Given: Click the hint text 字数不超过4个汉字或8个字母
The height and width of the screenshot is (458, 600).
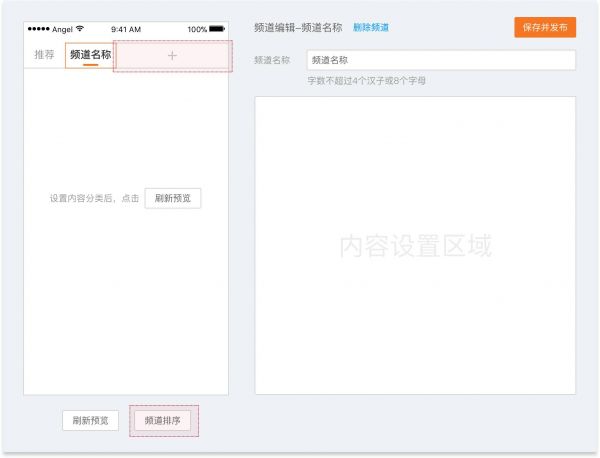Looking at the screenshot, I should point(367,81).
